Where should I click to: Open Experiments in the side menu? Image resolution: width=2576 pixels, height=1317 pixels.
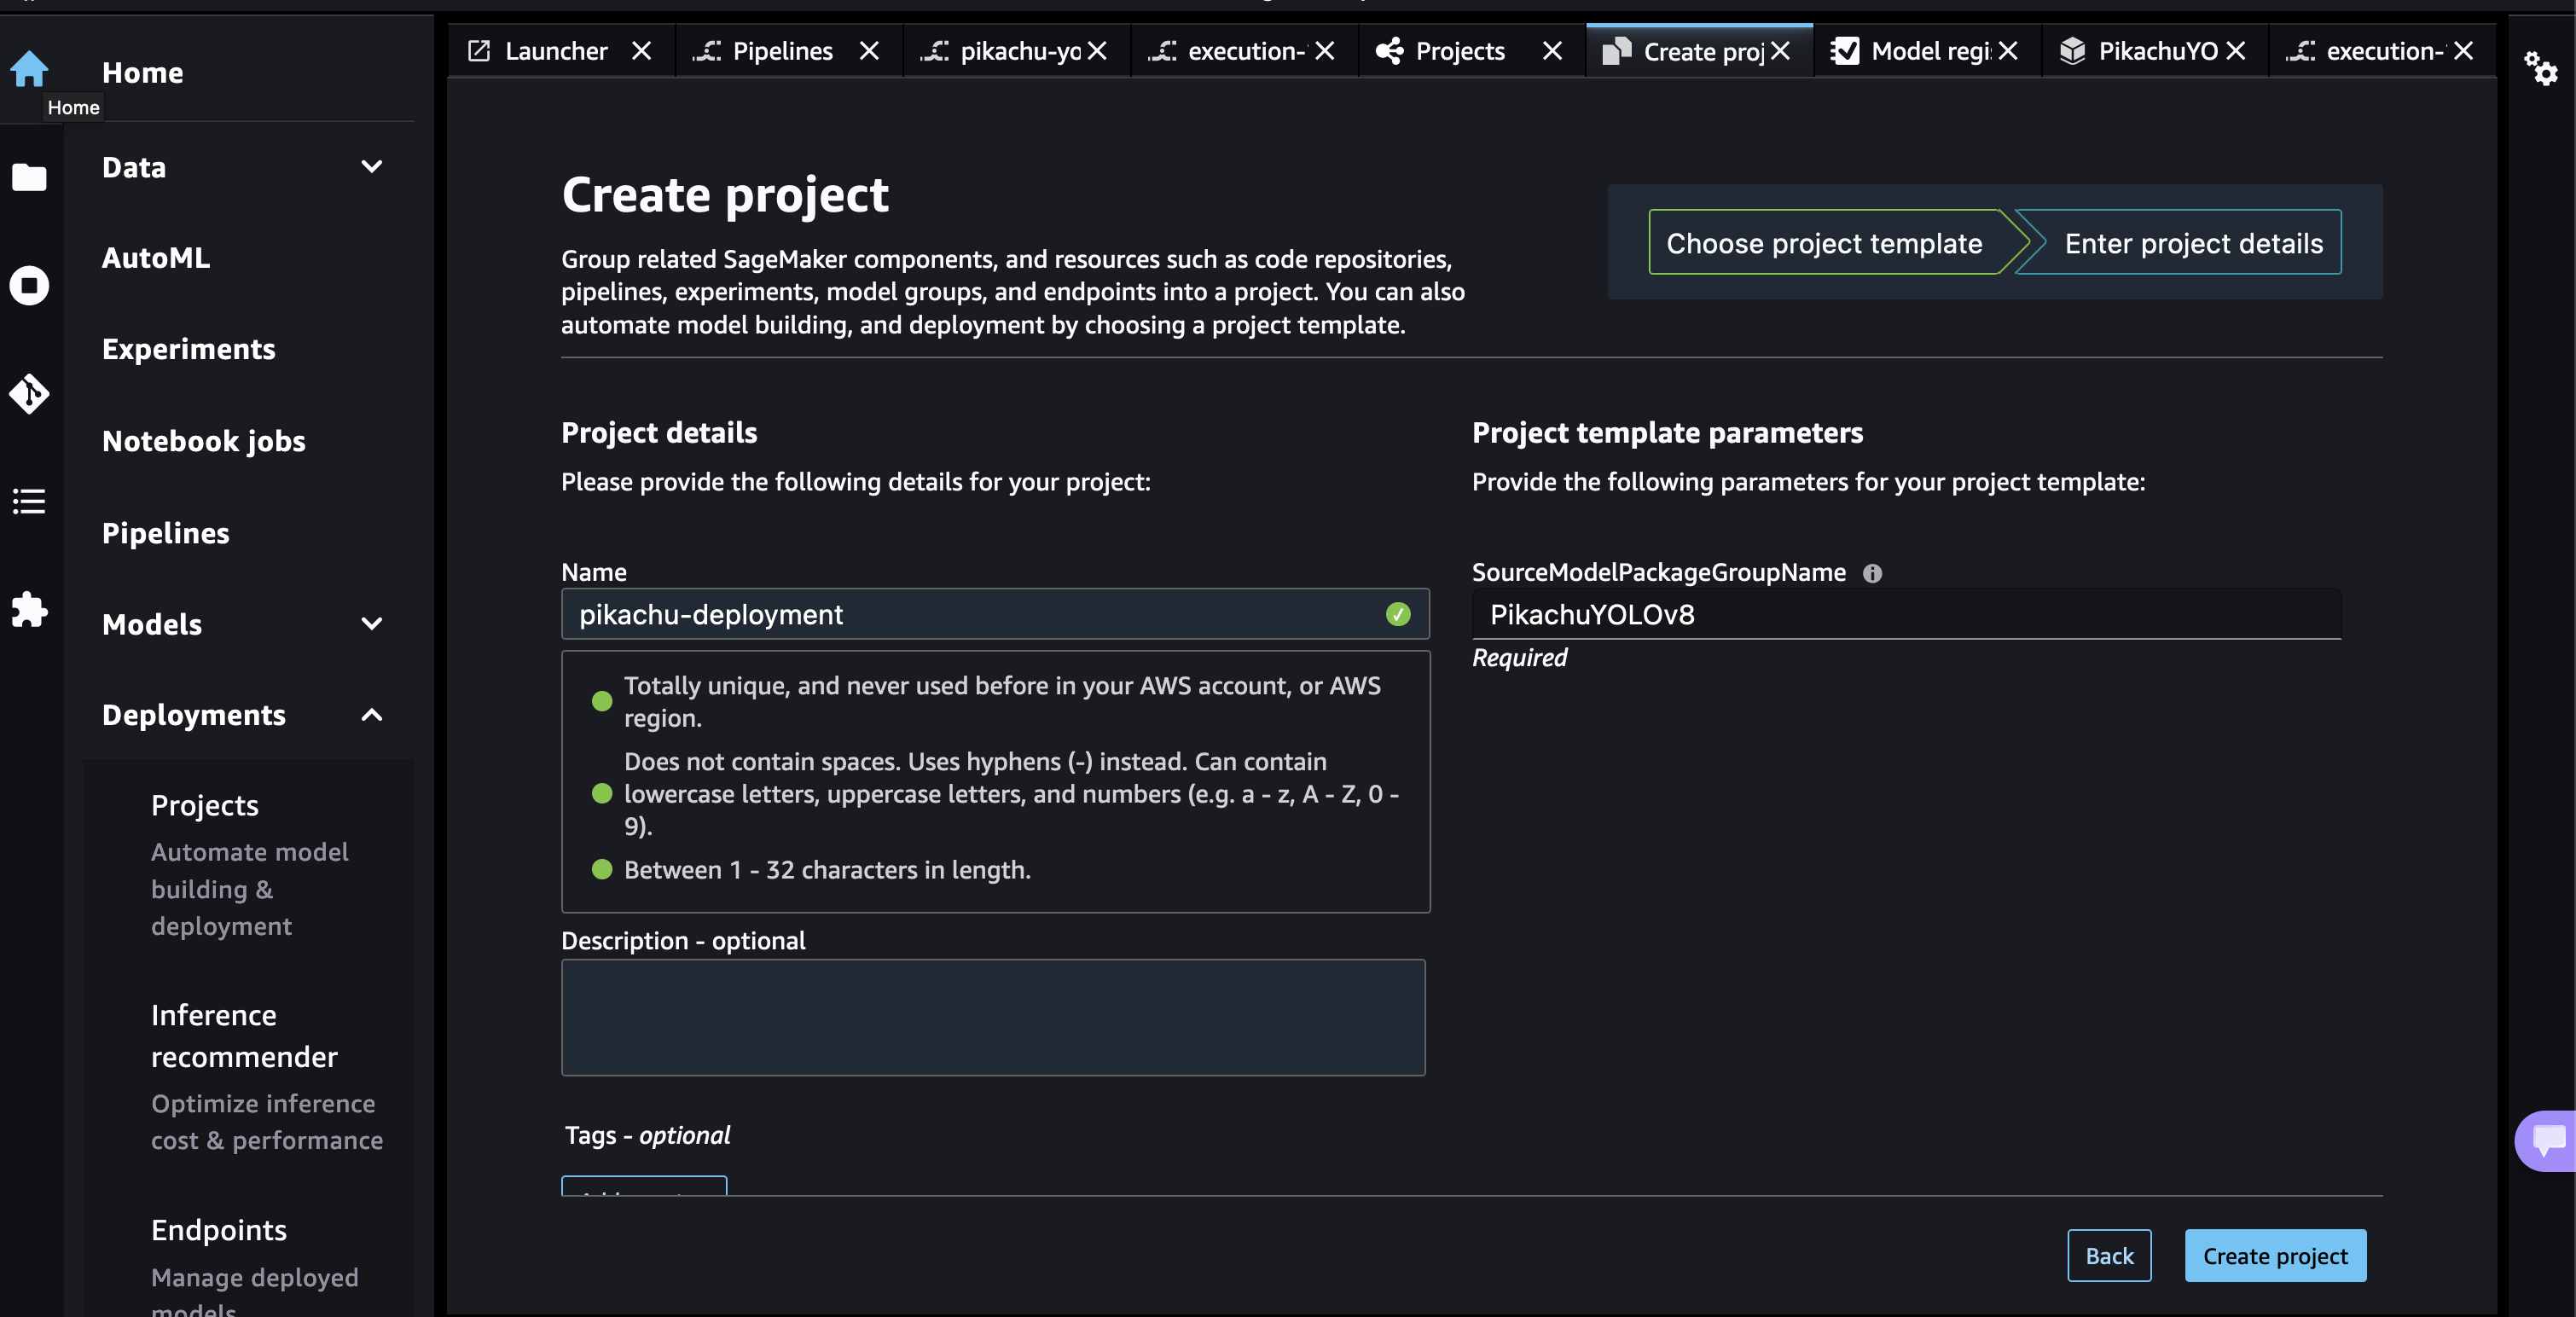coord(188,349)
